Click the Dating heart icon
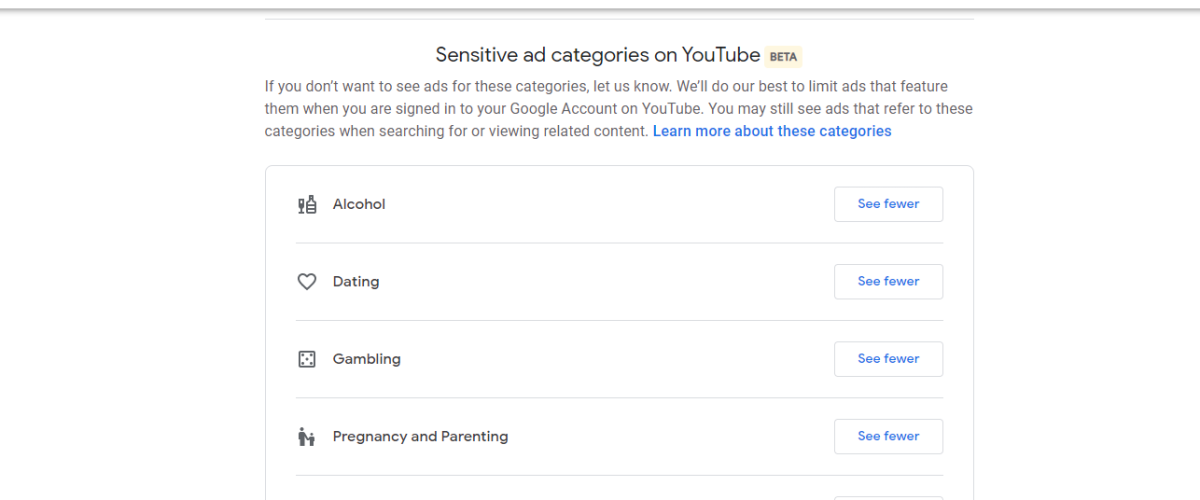This screenshot has height=500, width=1200. tap(307, 282)
